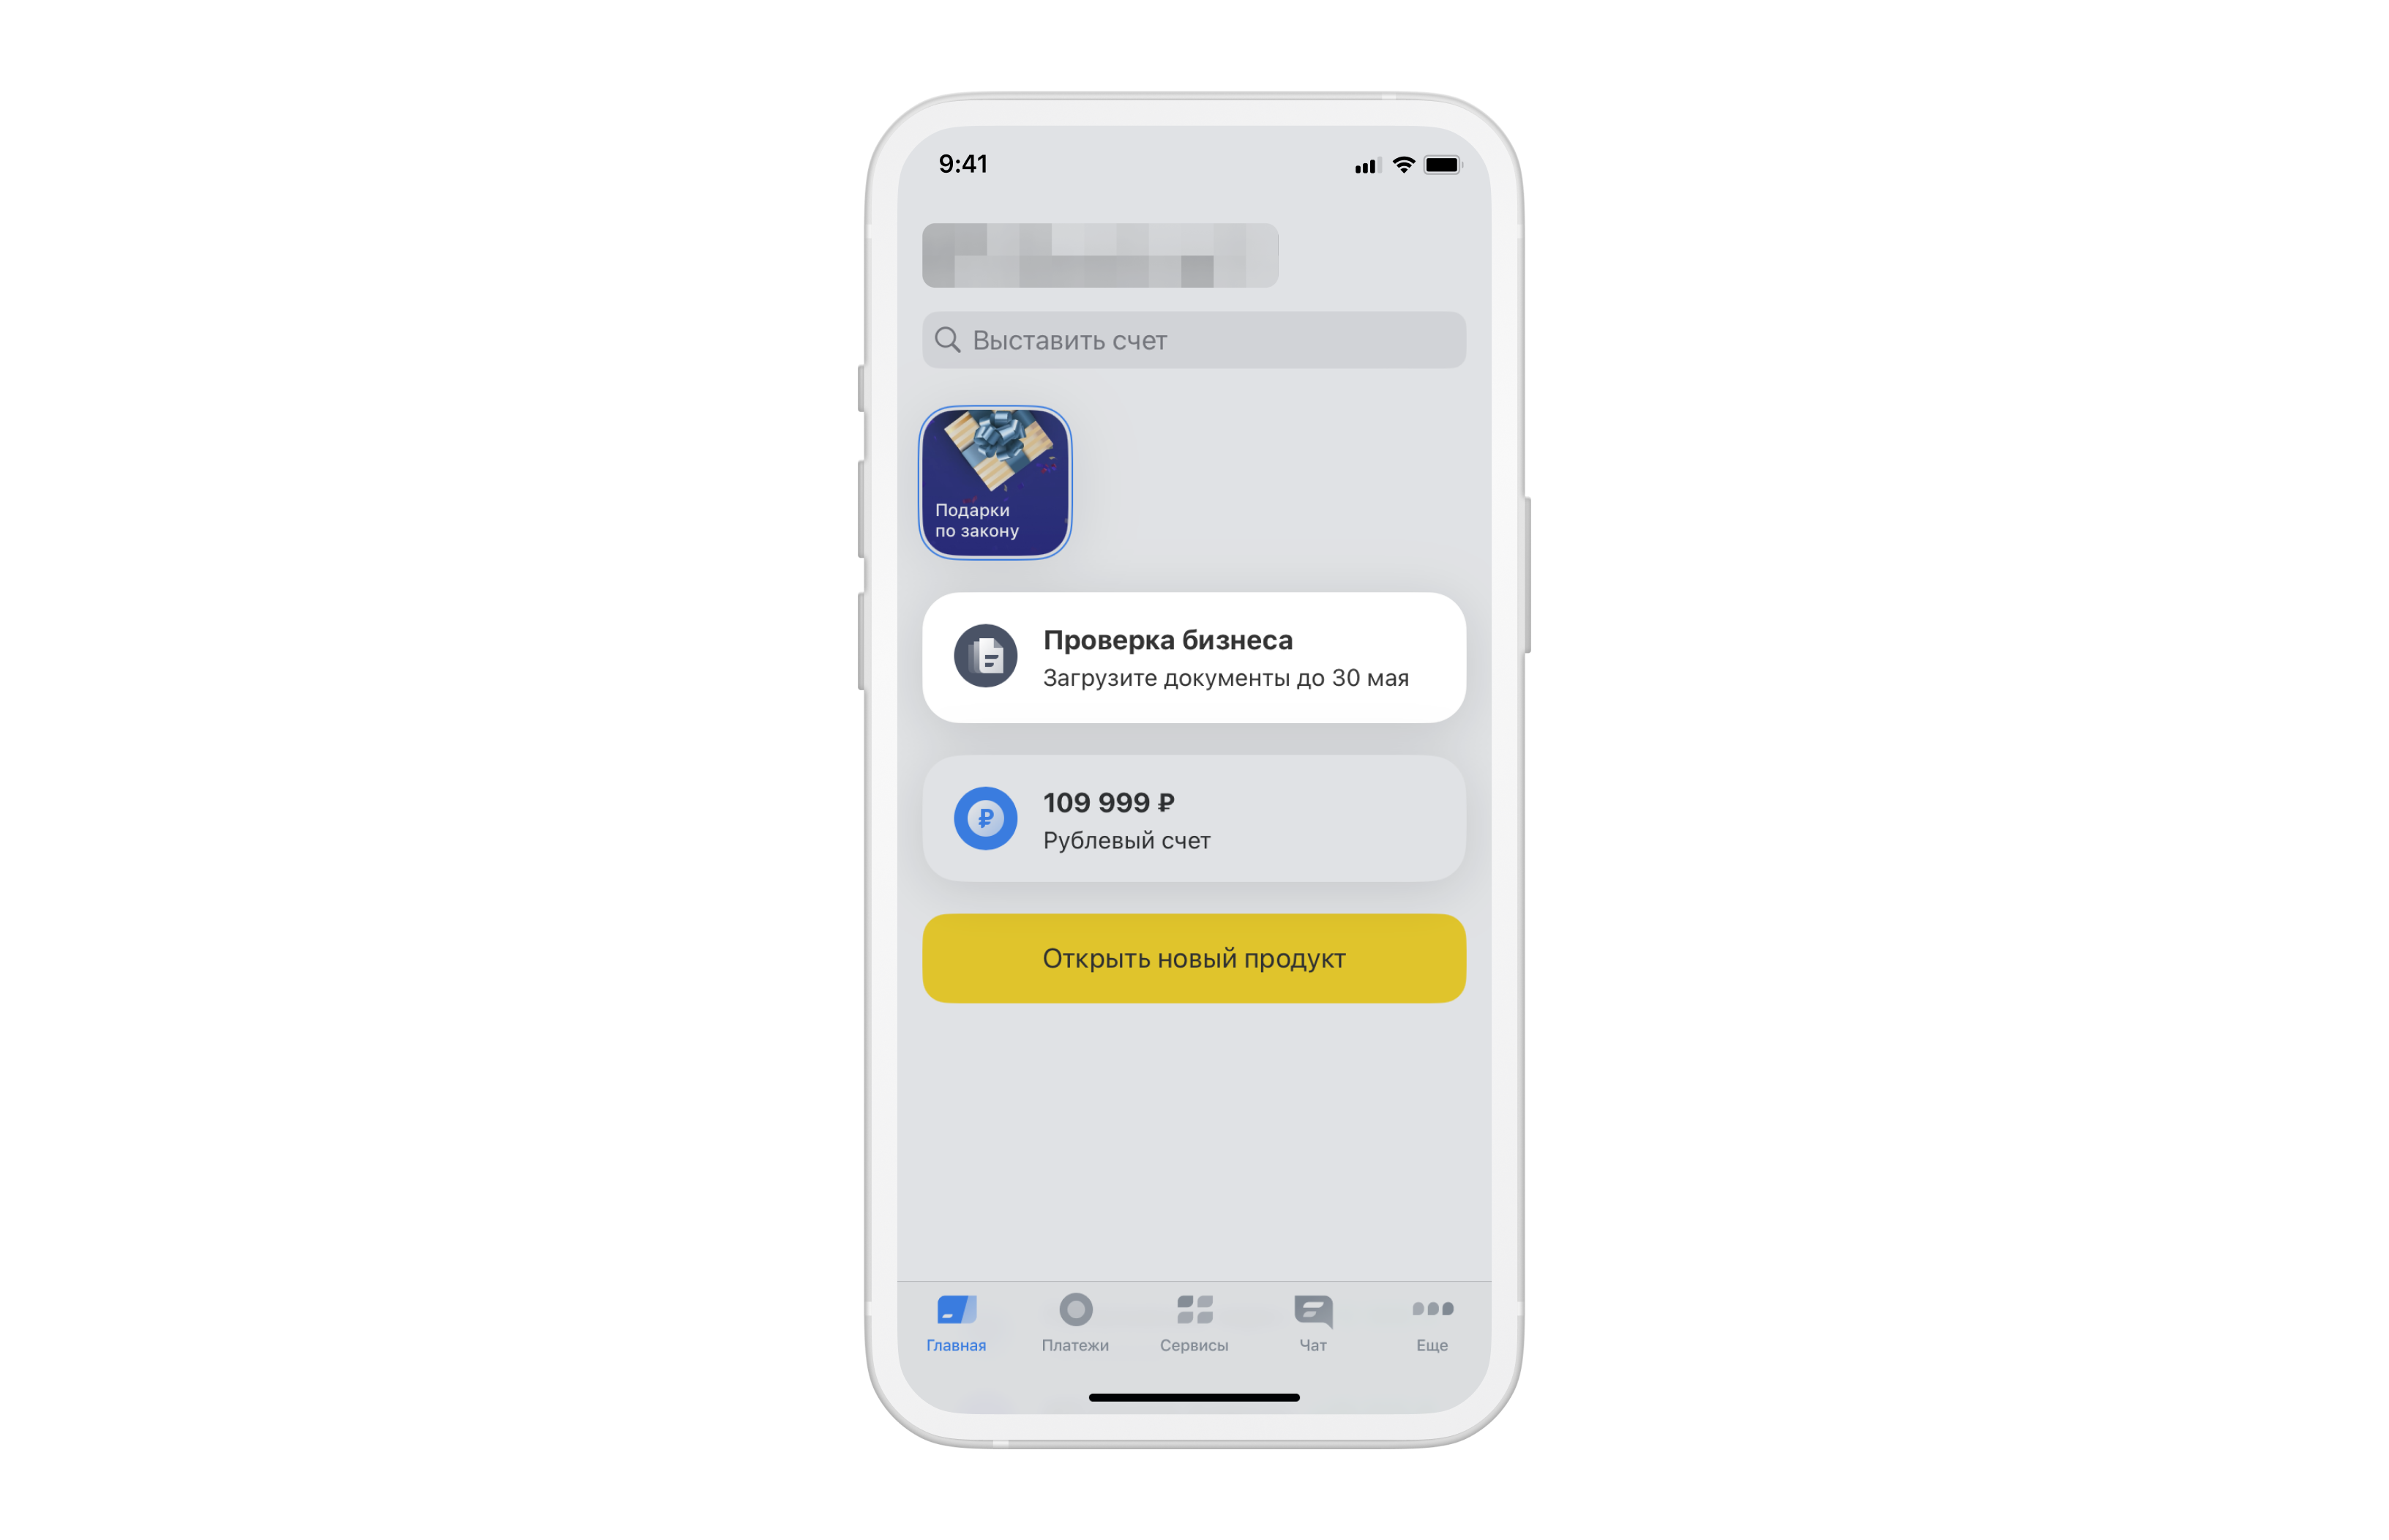The width and height of the screenshot is (2389, 1540).
Task: Open Сервисы section
Action: (x=1193, y=1328)
